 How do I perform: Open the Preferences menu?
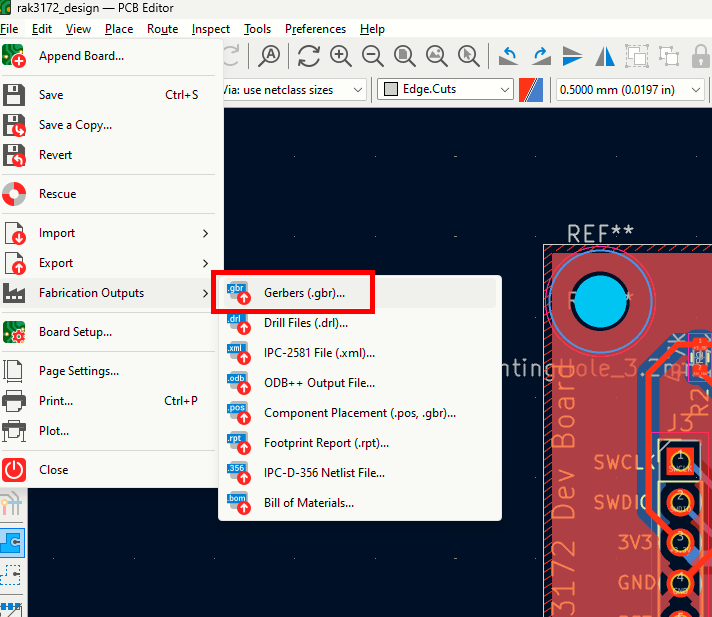pos(316,29)
